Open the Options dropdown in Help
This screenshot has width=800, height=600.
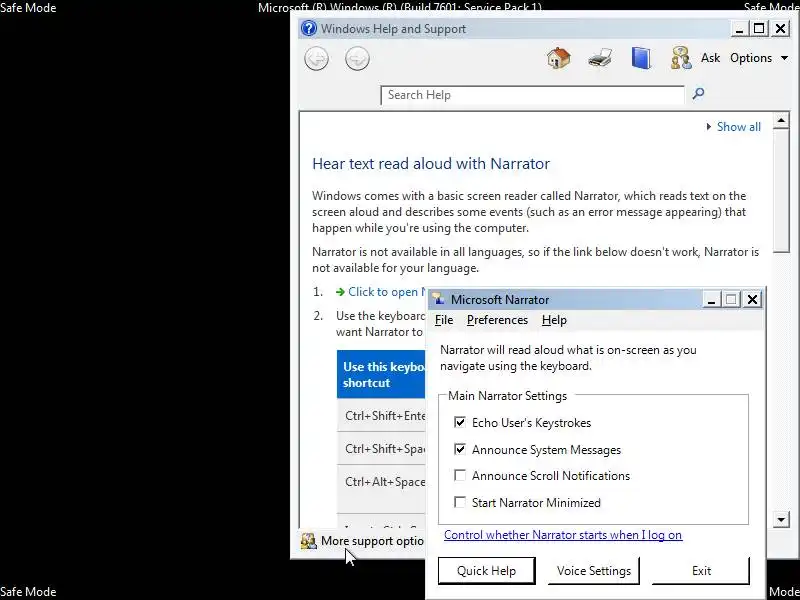[759, 58]
